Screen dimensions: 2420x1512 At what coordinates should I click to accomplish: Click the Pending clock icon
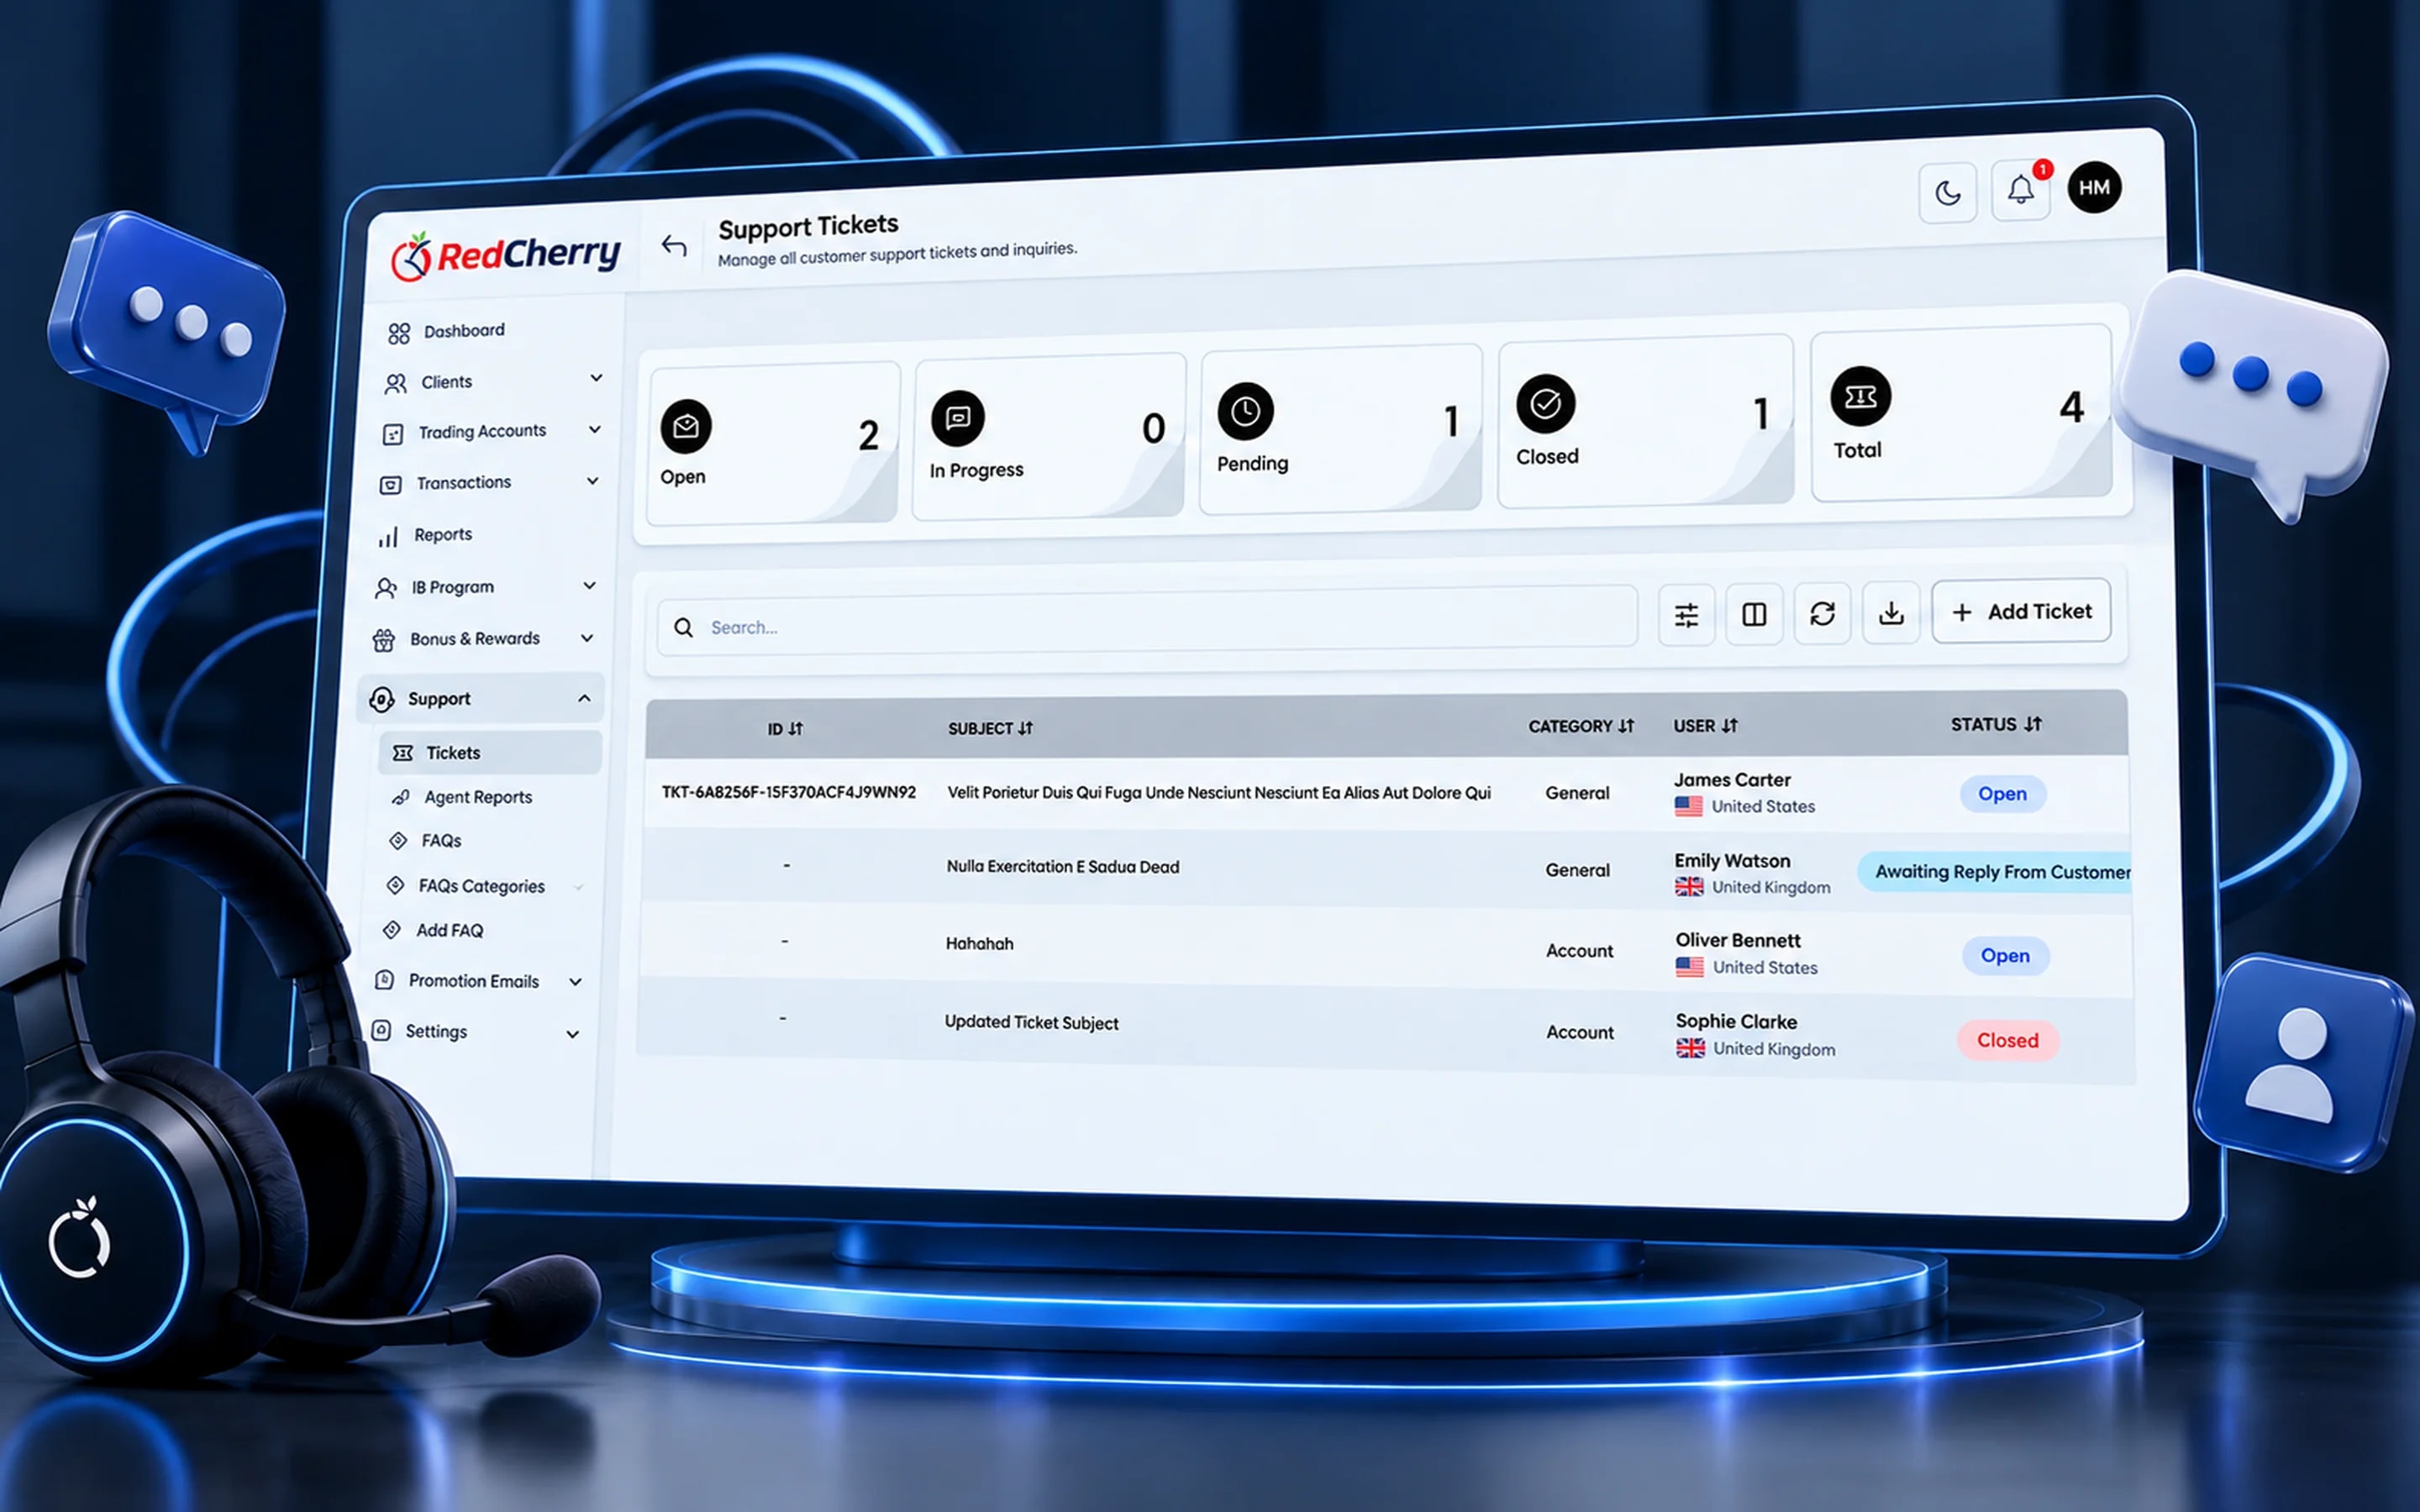(x=1245, y=411)
